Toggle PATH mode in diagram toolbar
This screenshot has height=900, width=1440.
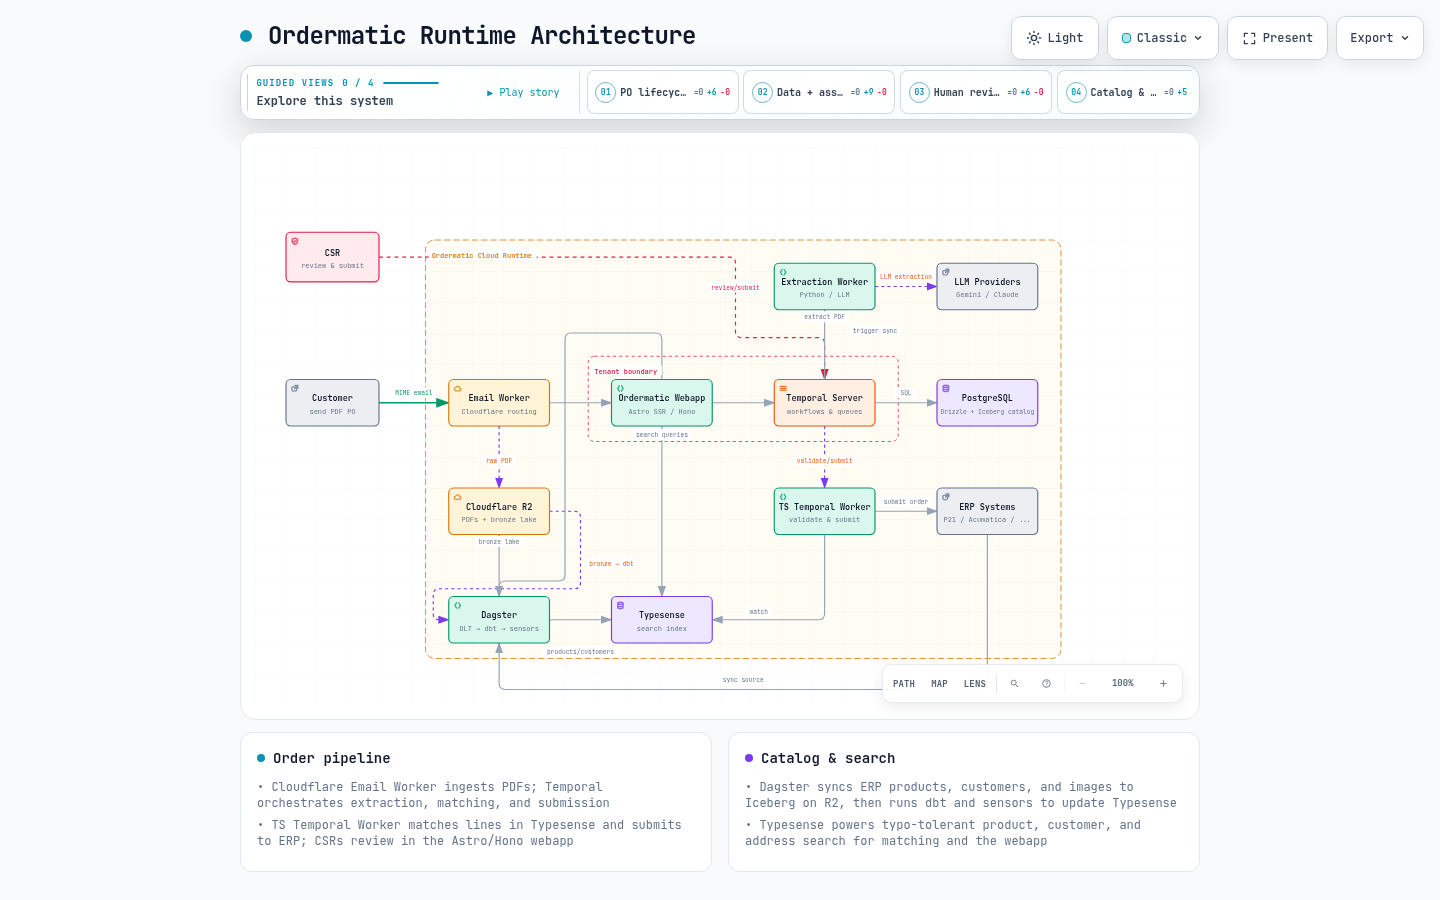pyautogui.click(x=904, y=684)
